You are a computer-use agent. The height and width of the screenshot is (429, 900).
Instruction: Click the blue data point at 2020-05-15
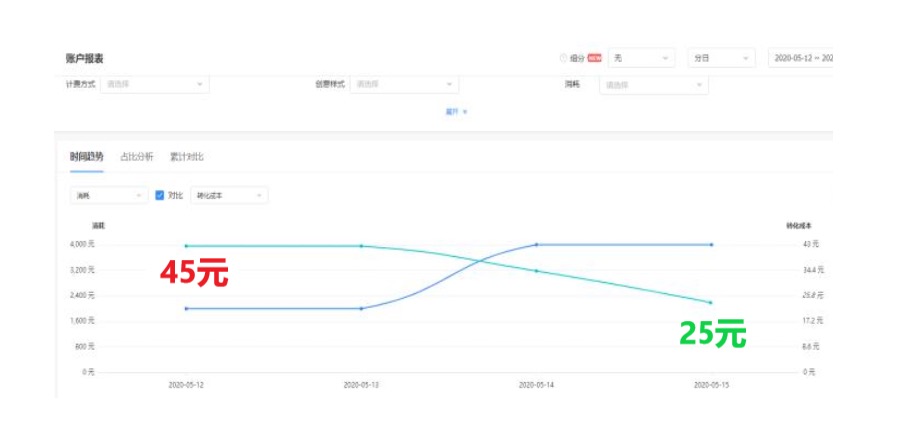[711, 245]
